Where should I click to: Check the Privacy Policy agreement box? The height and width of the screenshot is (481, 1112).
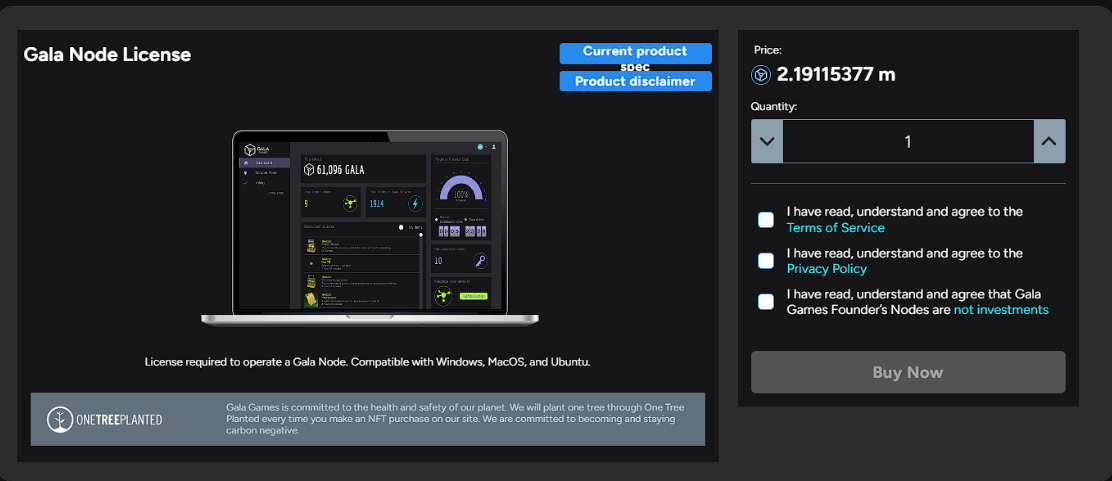click(766, 261)
